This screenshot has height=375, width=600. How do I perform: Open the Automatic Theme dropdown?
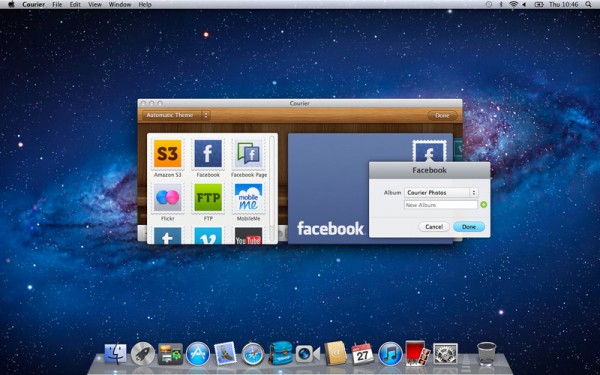[x=176, y=115]
